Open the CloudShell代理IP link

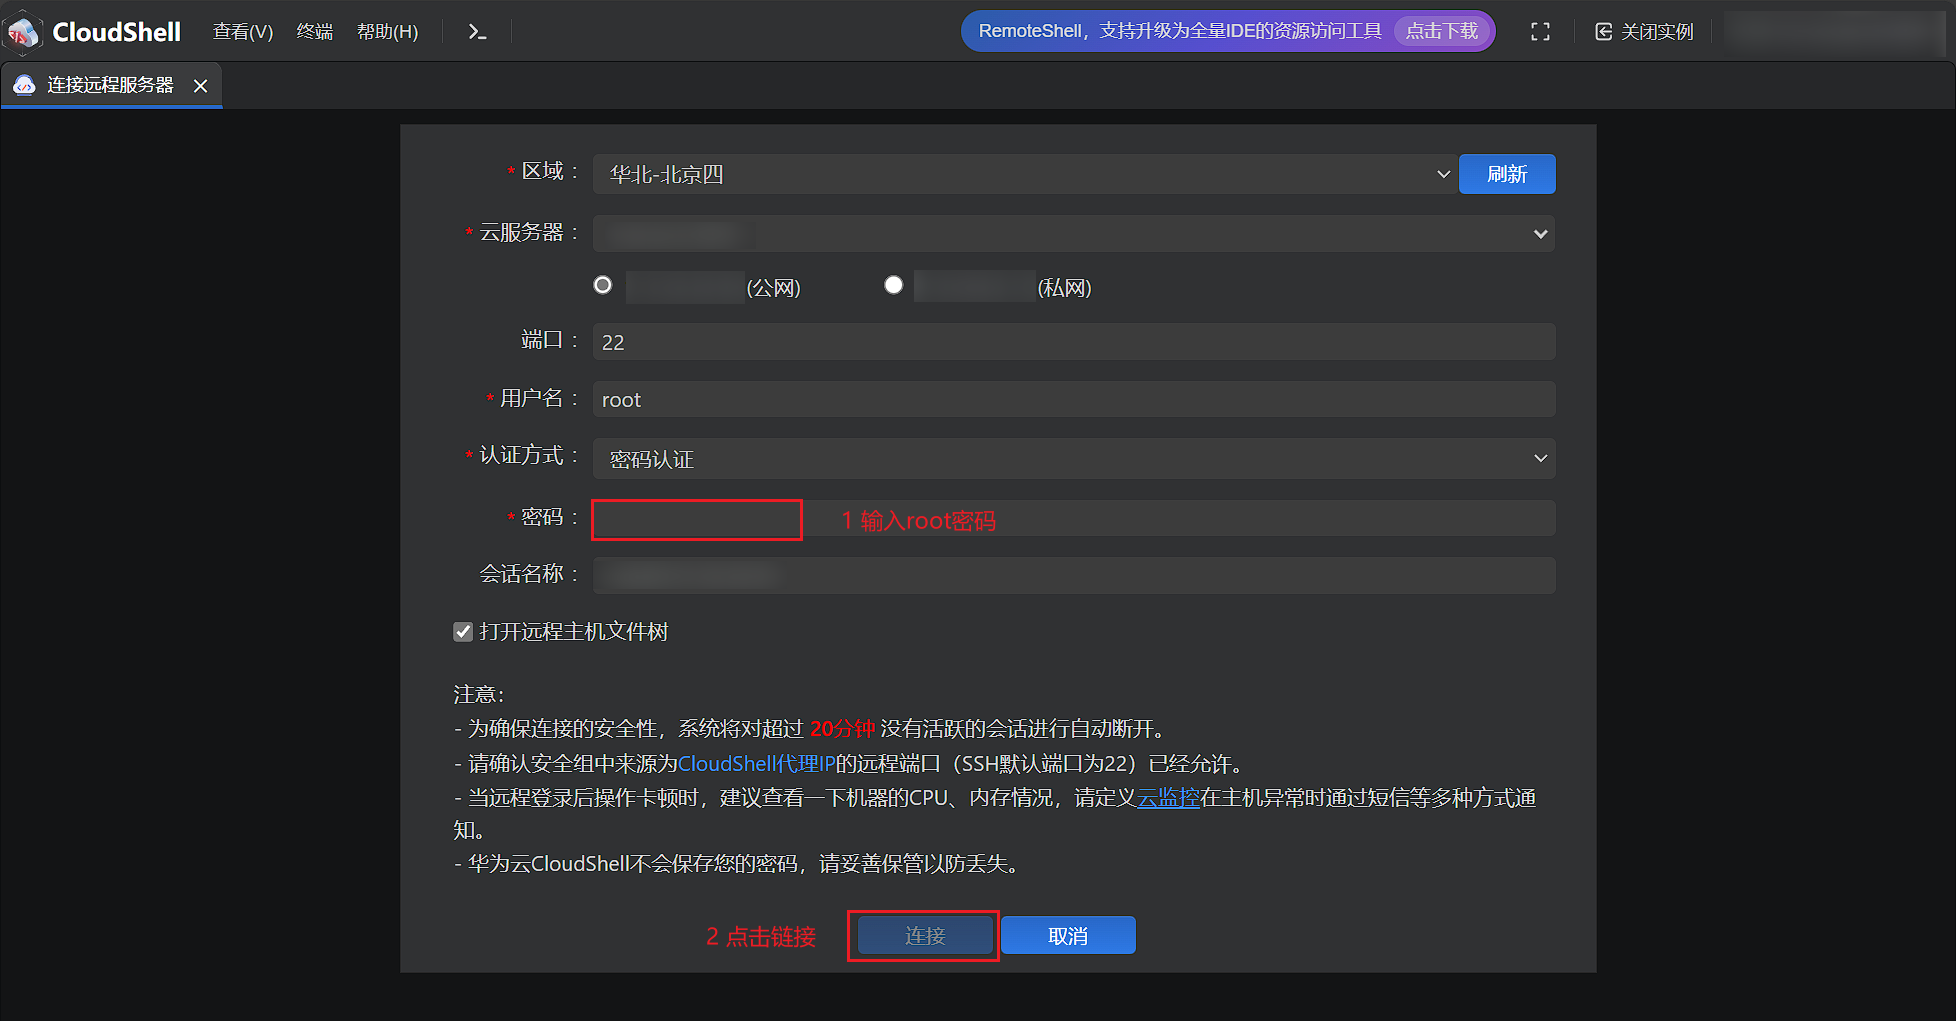(756, 764)
